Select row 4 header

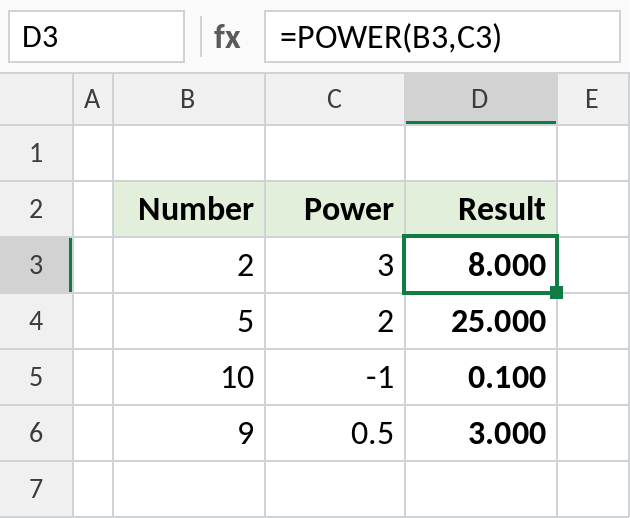[36, 321]
